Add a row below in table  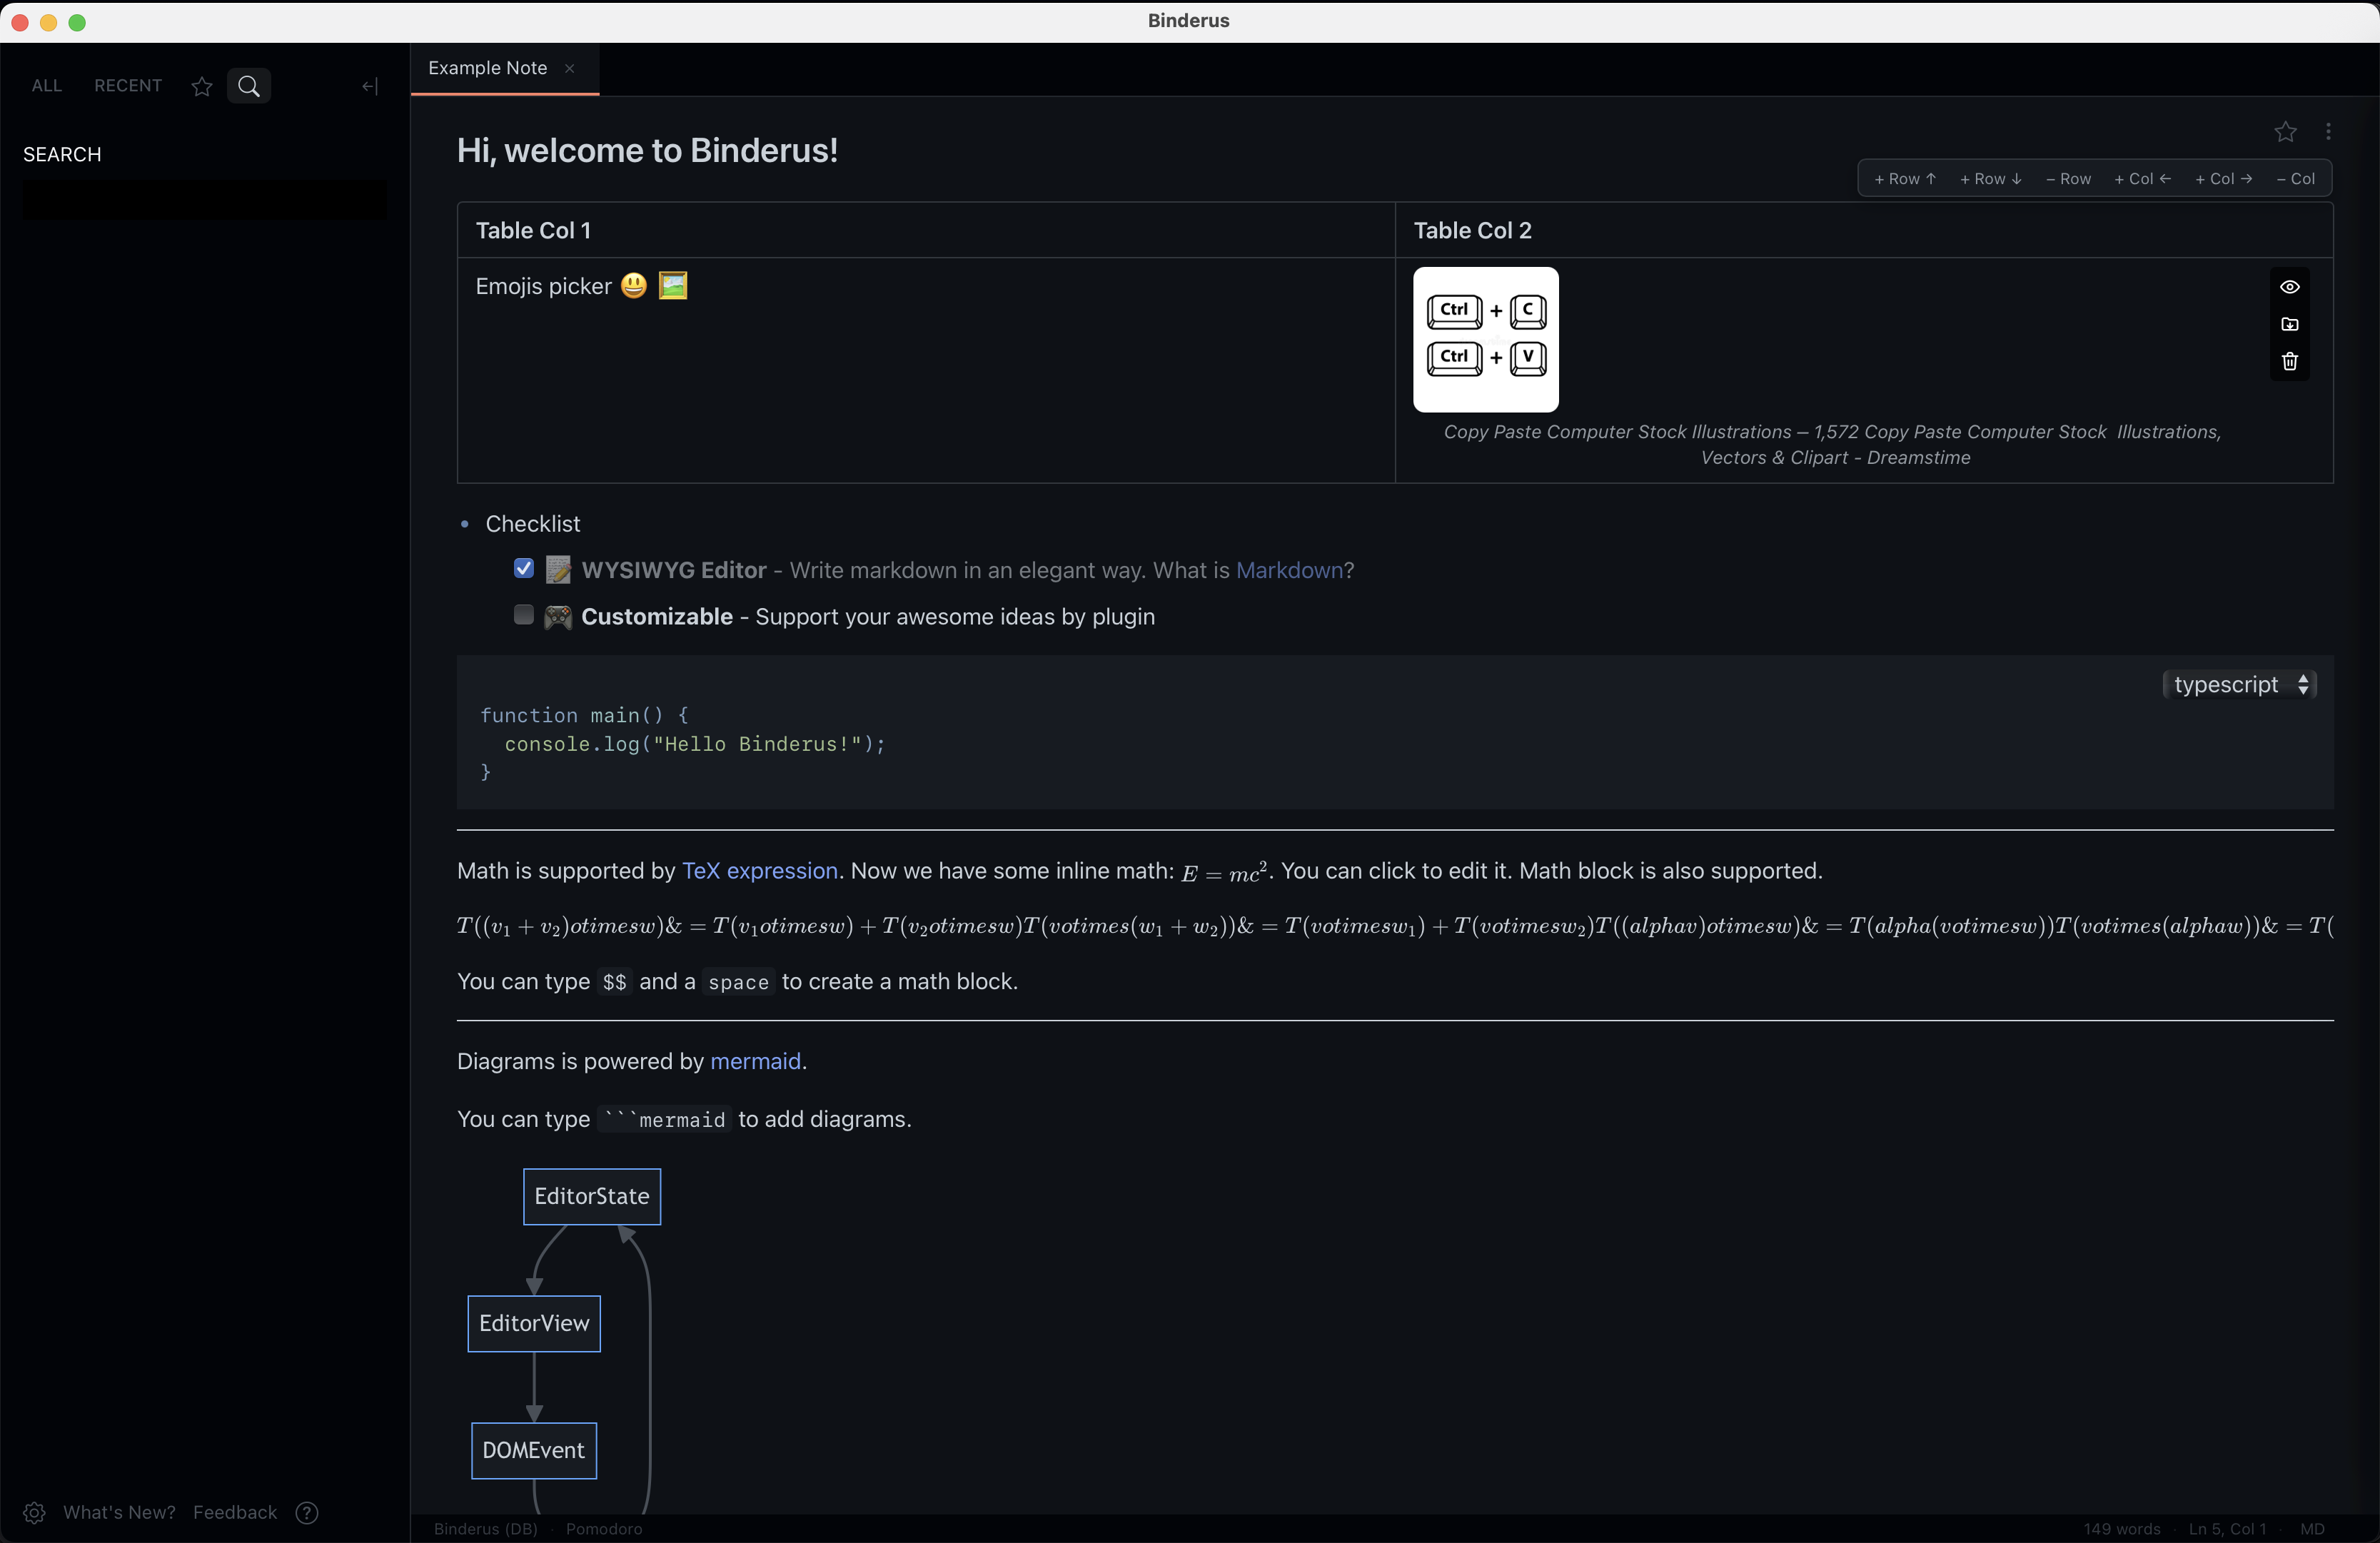pyautogui.click(x=1991, y=179)
